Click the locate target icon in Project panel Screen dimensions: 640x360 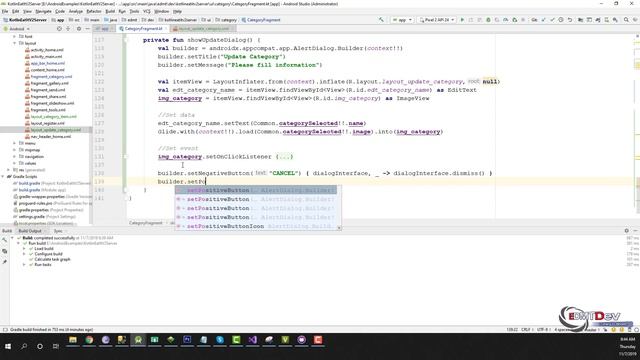tap(59, 29)
